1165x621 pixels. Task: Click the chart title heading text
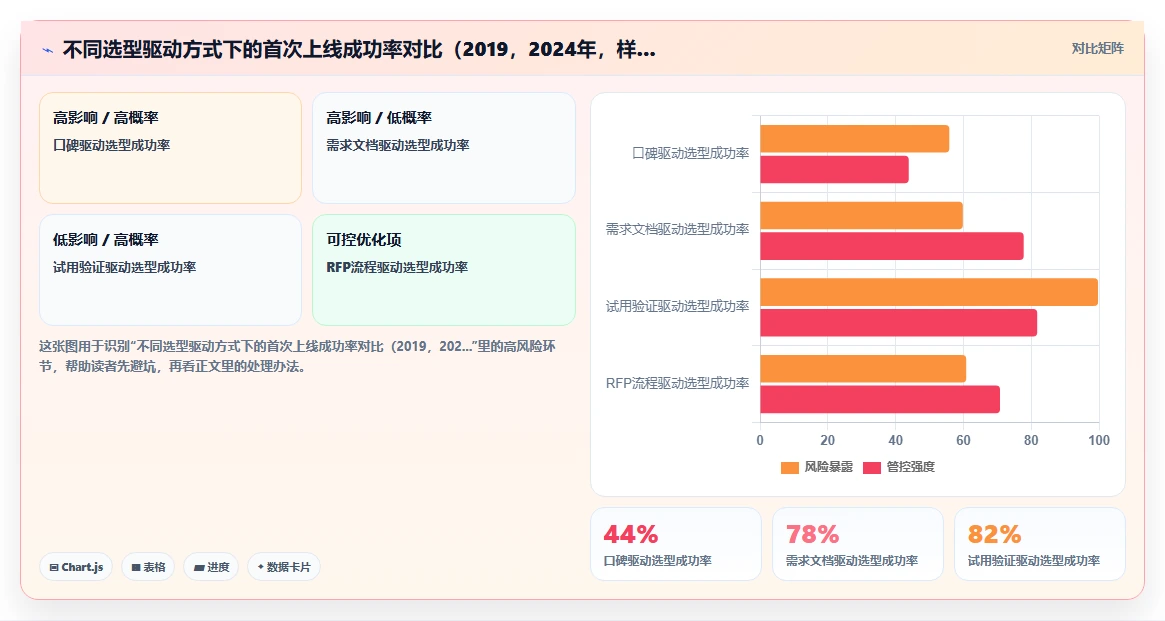click(359, 50)
